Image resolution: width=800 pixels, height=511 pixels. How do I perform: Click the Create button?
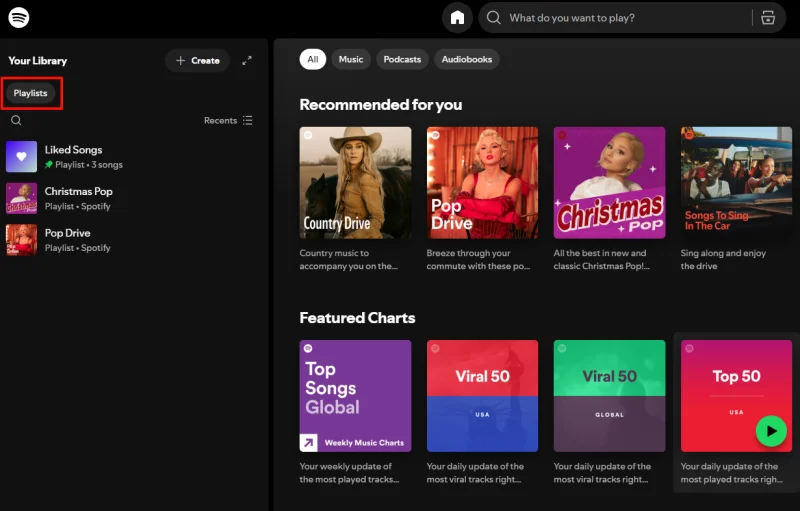point(197,60)
